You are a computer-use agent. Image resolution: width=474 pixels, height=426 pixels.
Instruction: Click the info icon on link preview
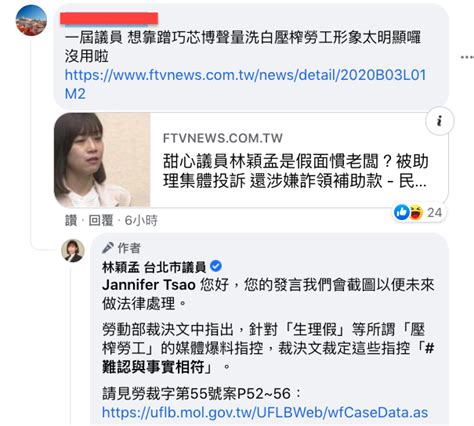click(440, 121)
